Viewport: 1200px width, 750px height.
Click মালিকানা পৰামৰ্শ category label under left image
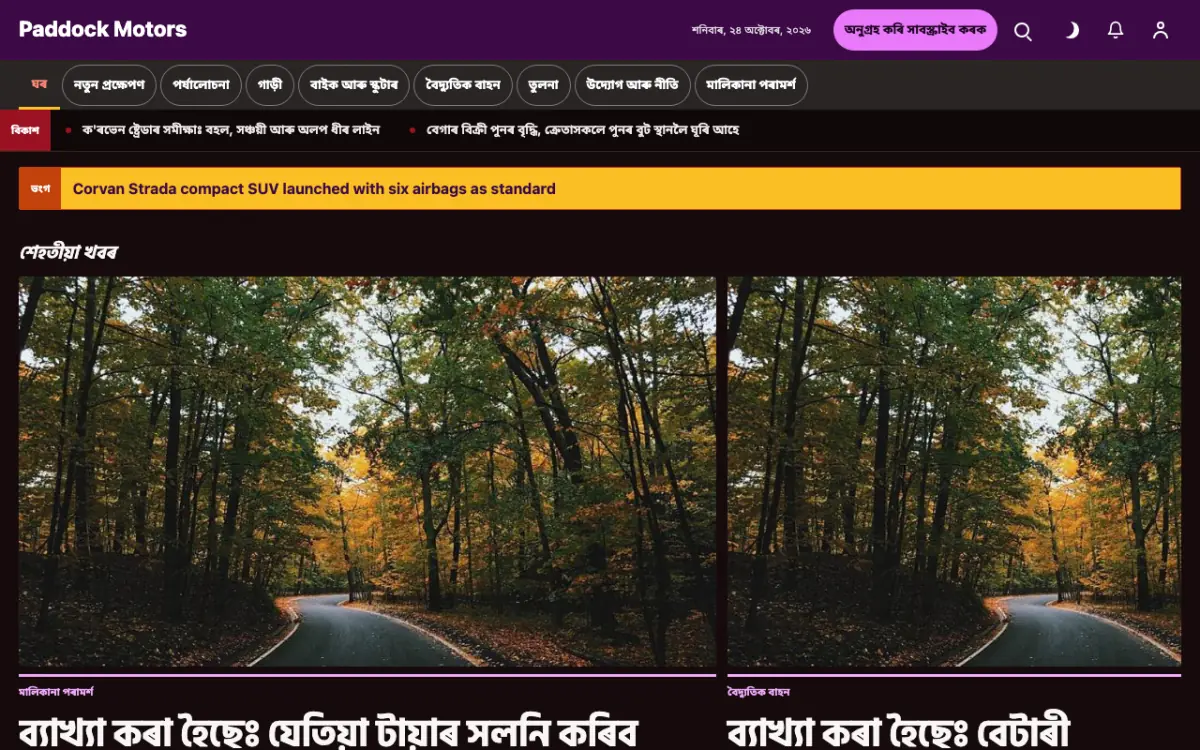point(56,692)
